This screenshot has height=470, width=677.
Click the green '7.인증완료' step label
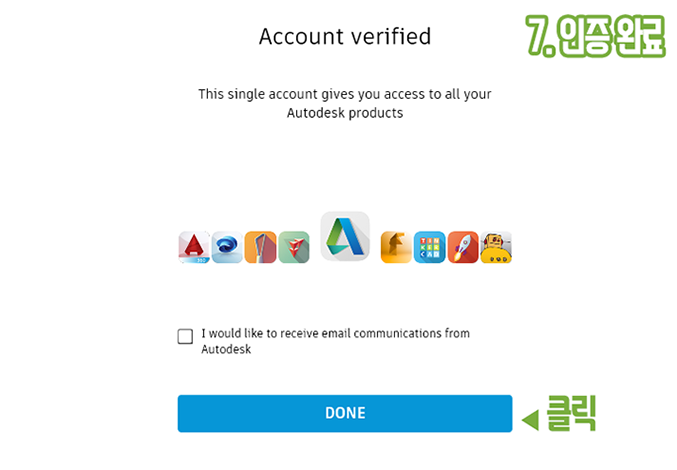click(595, 36)
